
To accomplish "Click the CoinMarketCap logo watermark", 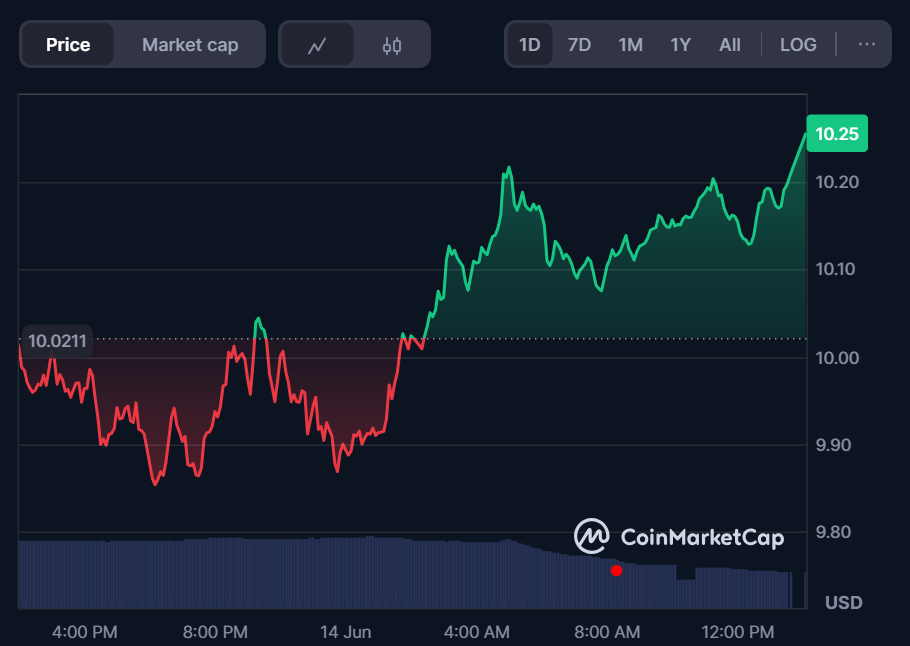I will tap(679, 537).
